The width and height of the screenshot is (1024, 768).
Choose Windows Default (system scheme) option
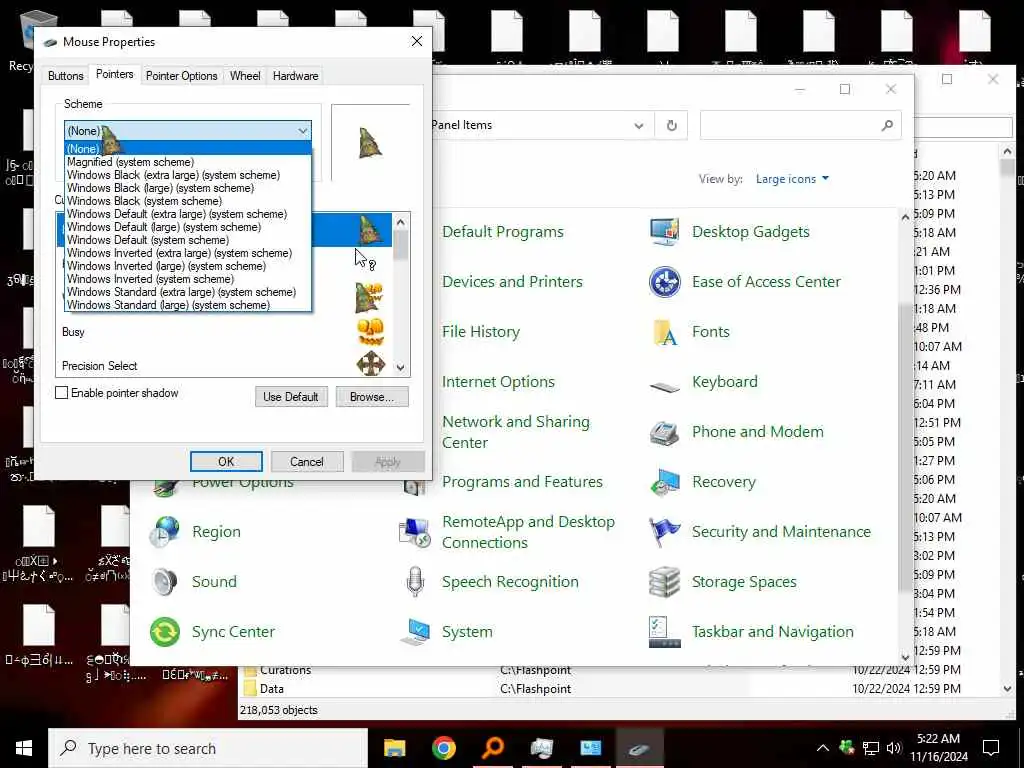pos(188,240)
